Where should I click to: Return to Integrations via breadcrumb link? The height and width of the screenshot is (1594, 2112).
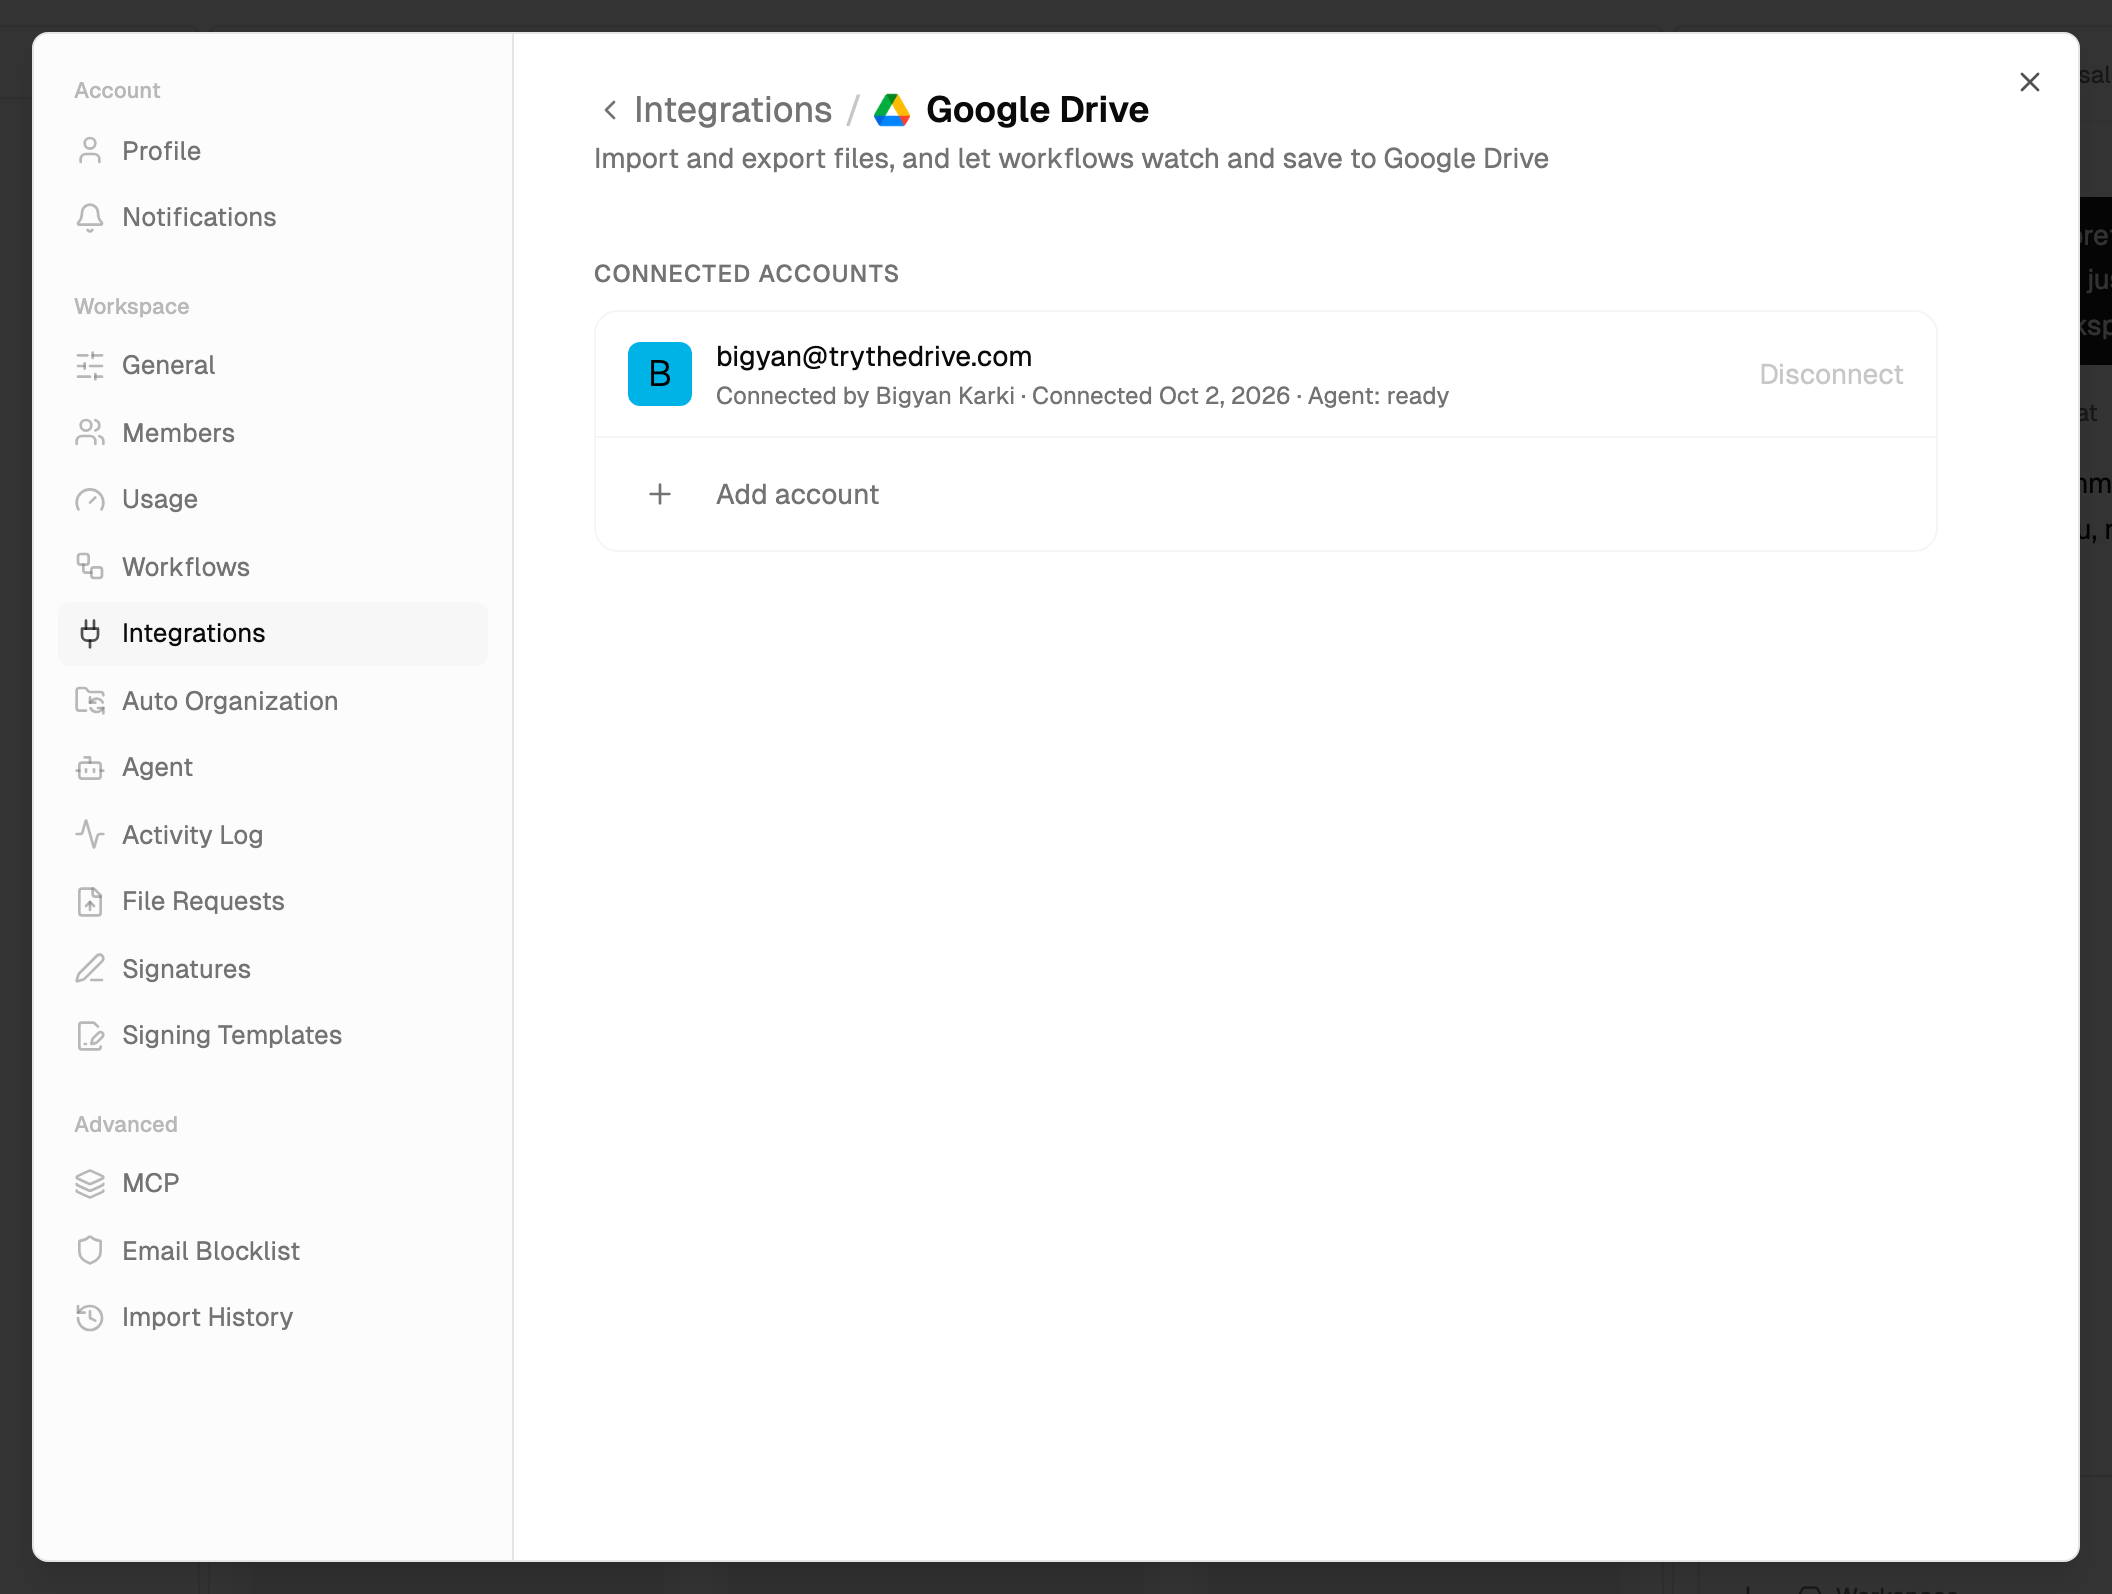click(733, 110)
